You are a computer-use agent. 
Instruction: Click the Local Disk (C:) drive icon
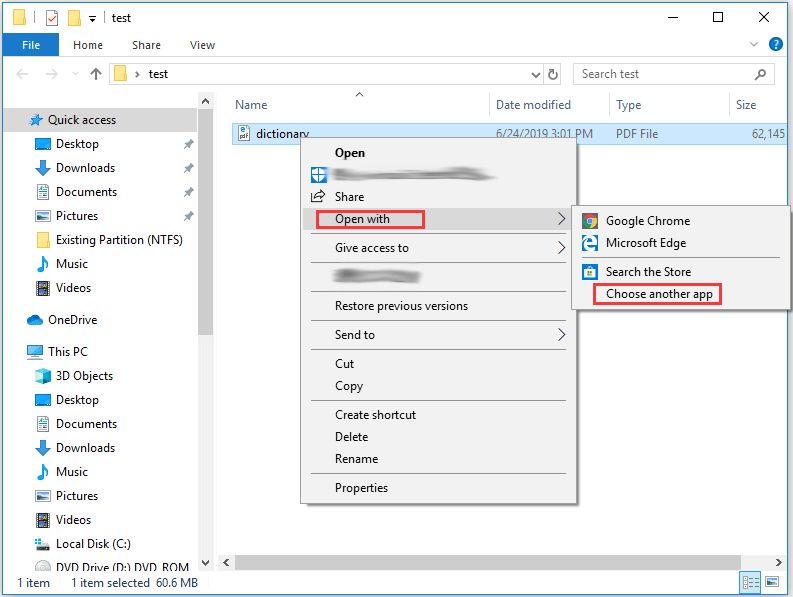43,544
